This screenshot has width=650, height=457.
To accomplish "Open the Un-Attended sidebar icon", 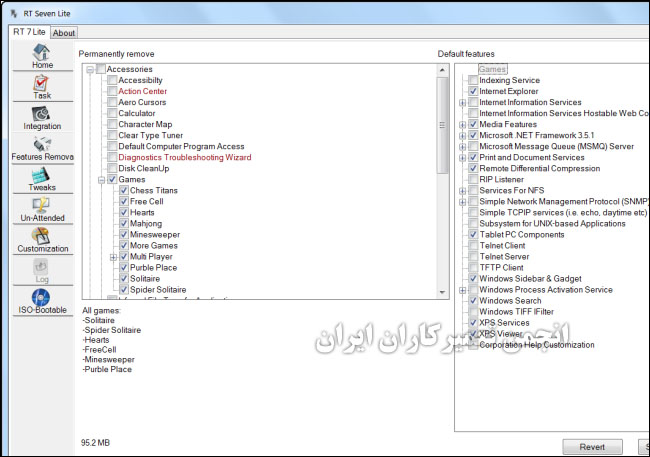I will coord(41,206).
